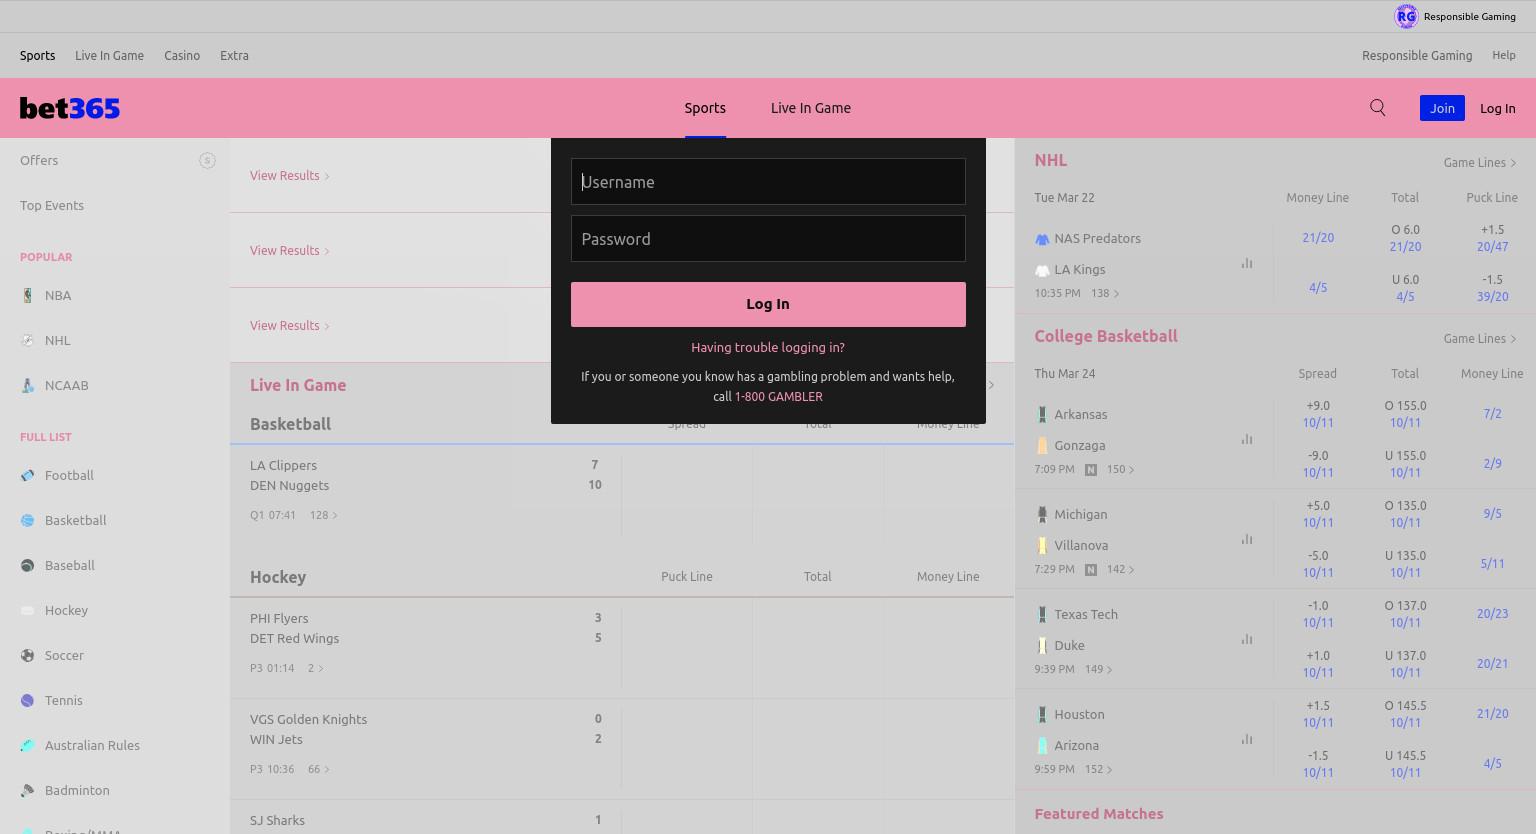Select Duke money line 20/21
Screen dimensions: 1536x834
[1491, 663]
